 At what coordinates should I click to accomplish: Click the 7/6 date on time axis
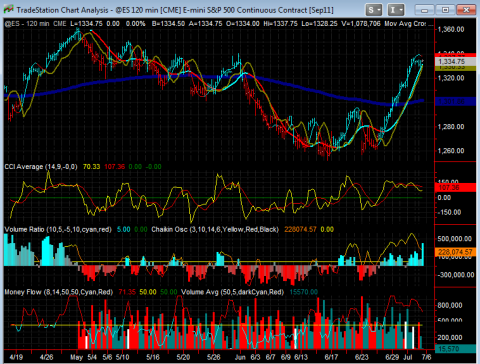(426, 357)
